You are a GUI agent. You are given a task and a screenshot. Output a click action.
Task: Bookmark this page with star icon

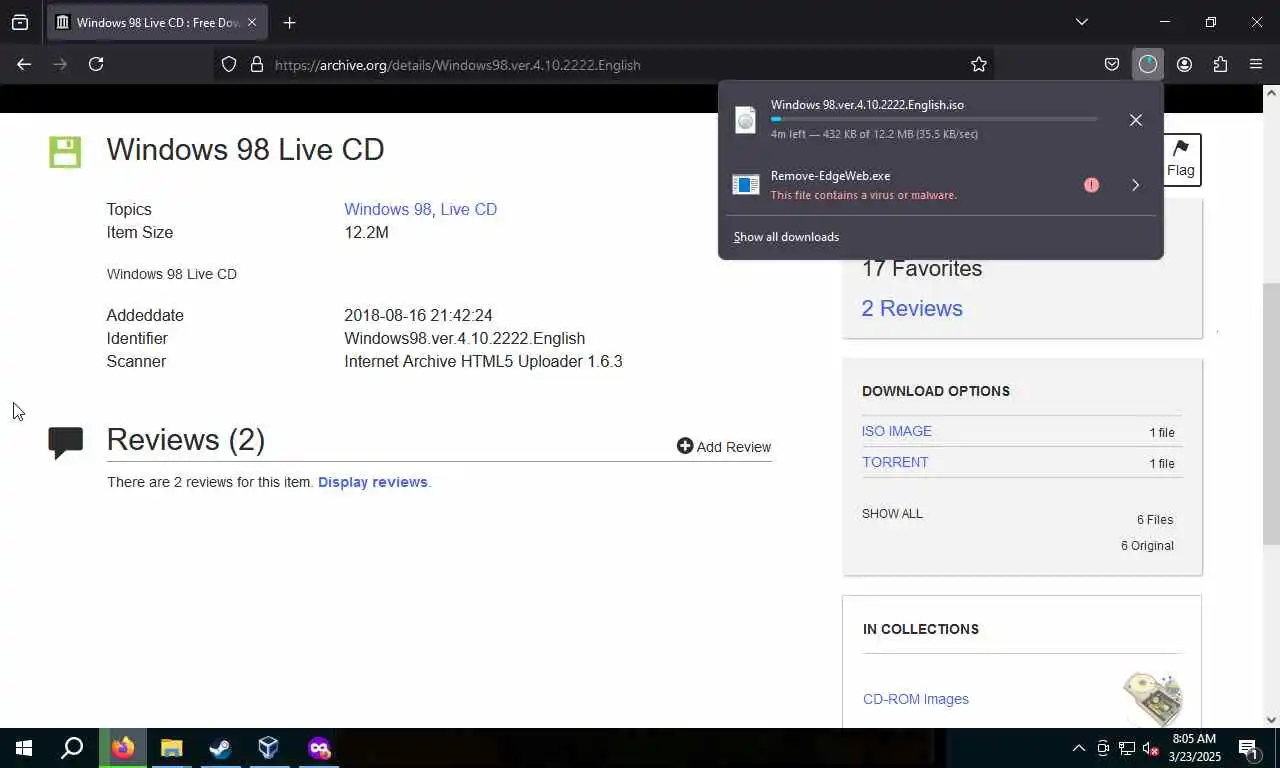point(979,64)
